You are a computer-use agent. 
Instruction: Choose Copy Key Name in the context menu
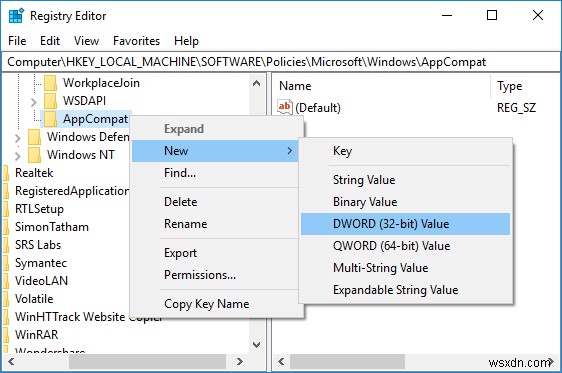(x=215, y=304)
